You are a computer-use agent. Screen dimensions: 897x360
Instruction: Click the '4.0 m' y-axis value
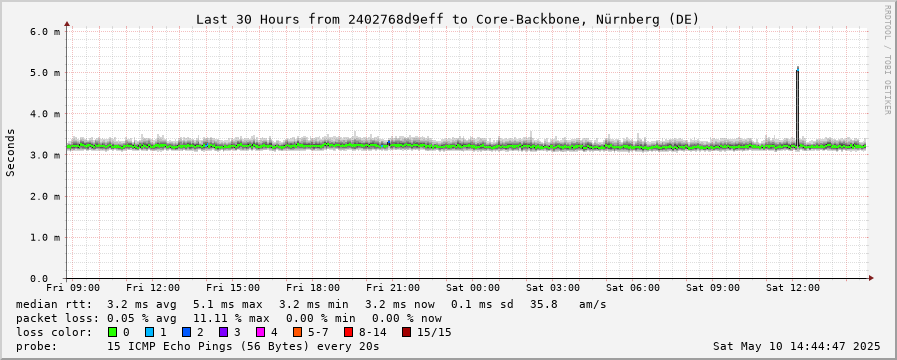(45, 114)
